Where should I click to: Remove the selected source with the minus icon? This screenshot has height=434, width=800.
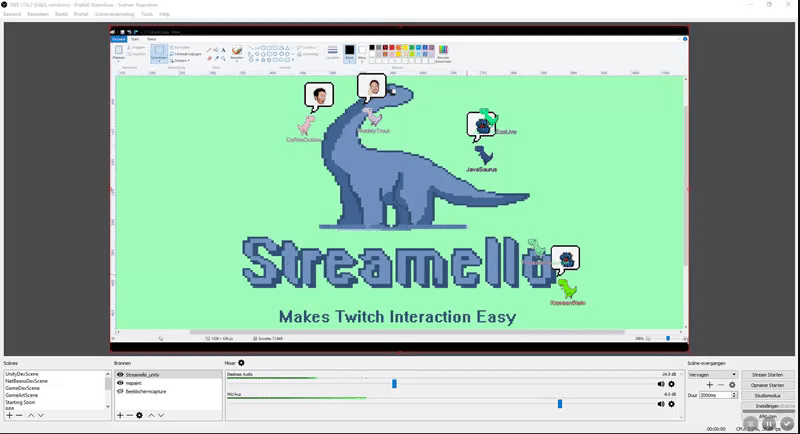point(130,416)
